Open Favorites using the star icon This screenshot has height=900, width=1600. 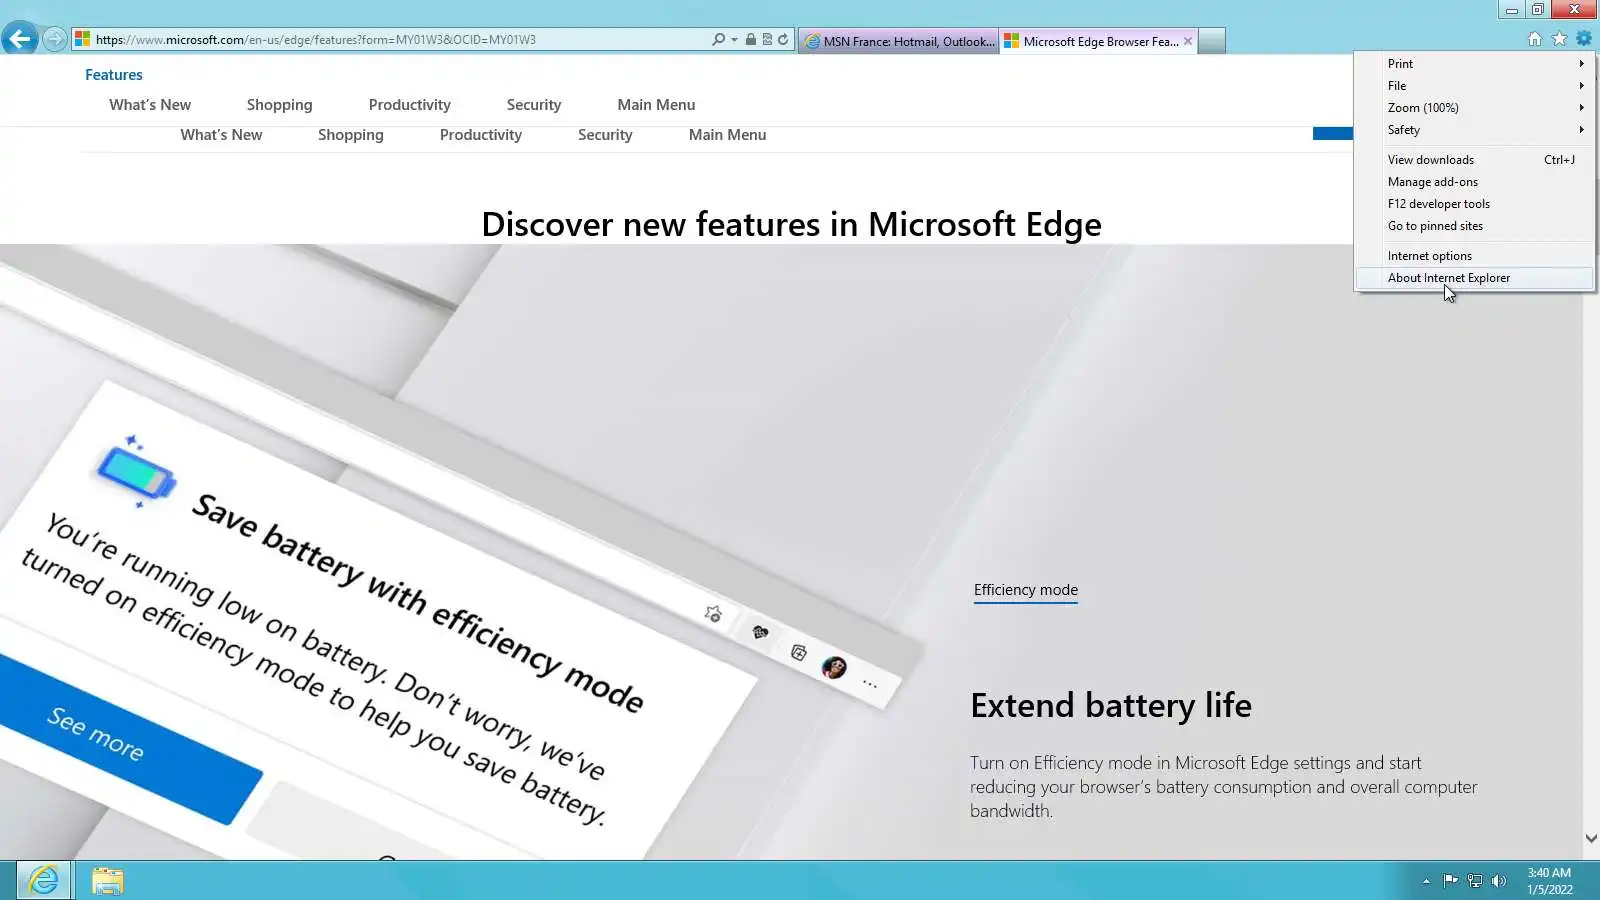pyautogui.click(x=1560, y=39)
